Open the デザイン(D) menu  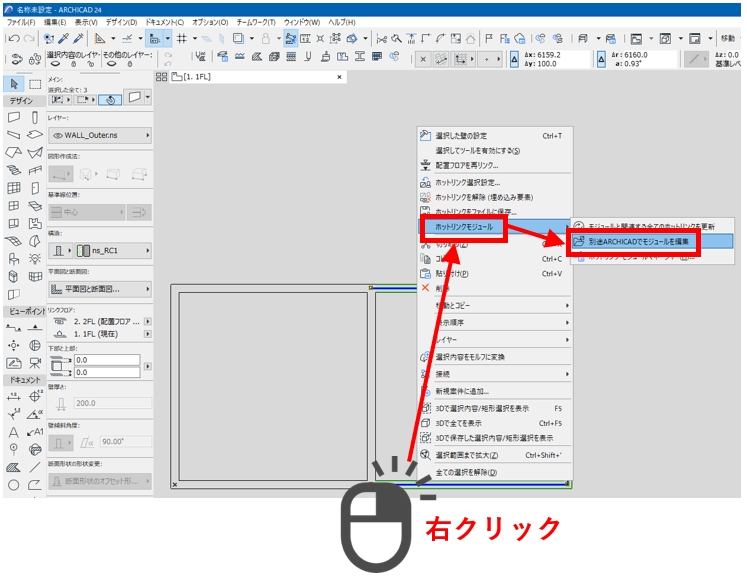pyautogui.click(x=121, y=22)
